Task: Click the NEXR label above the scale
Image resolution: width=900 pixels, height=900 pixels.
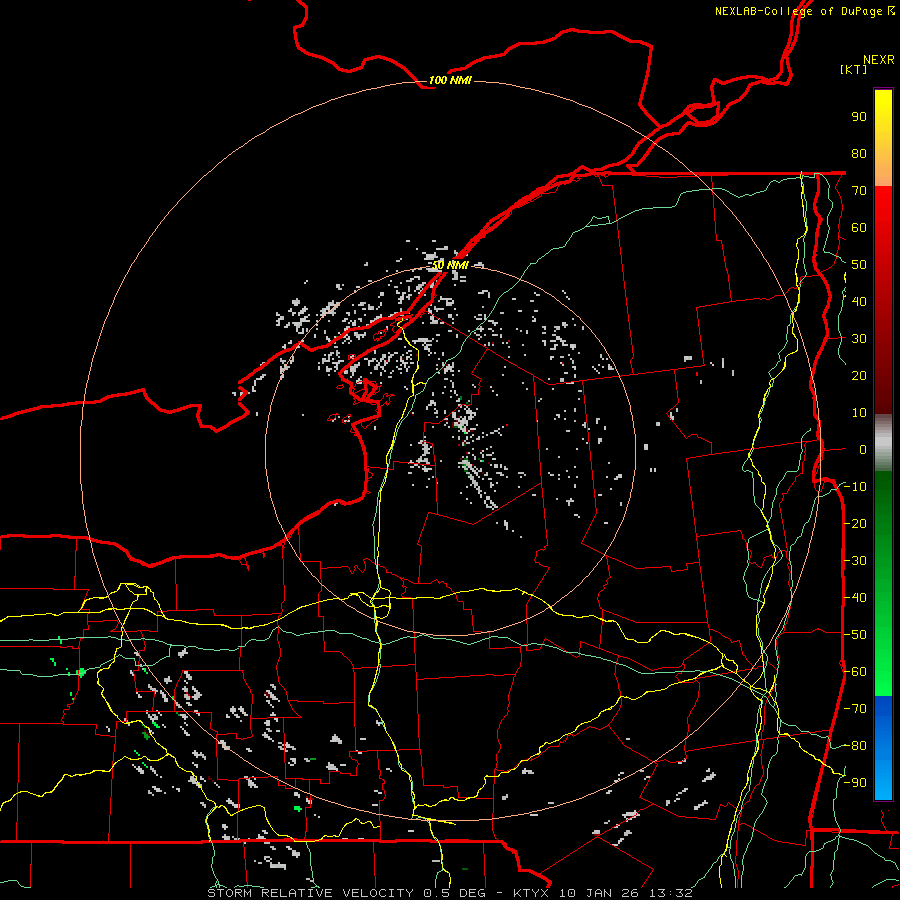Action: pos(879,60)
